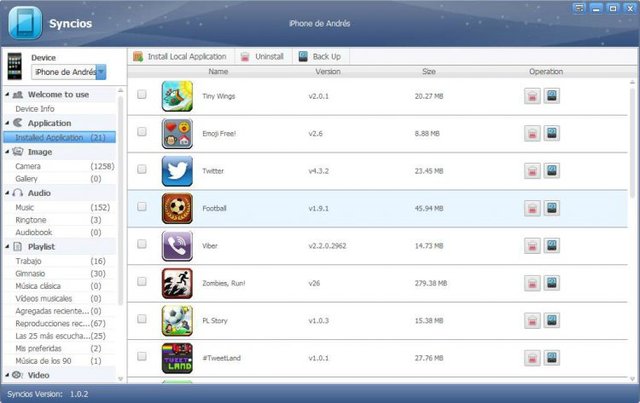Click the backup icon for #TweetLand
Viewport: 640px width, 403px height.
[x=551, y=358]
